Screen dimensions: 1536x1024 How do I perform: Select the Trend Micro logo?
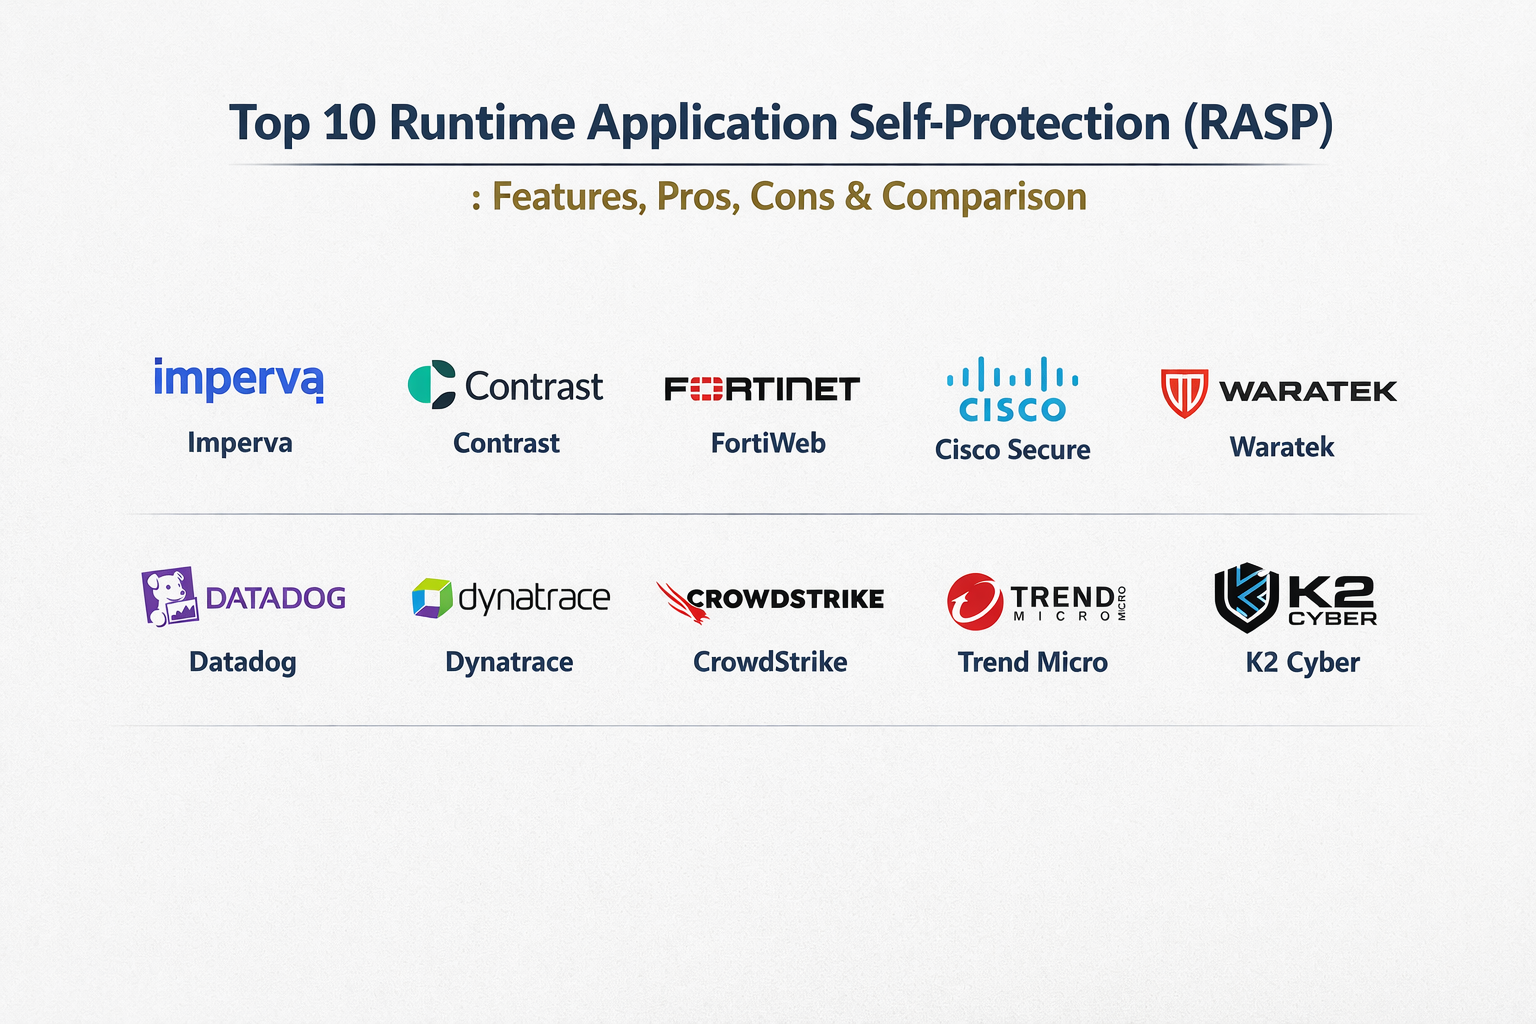[x=1036, y=601]
